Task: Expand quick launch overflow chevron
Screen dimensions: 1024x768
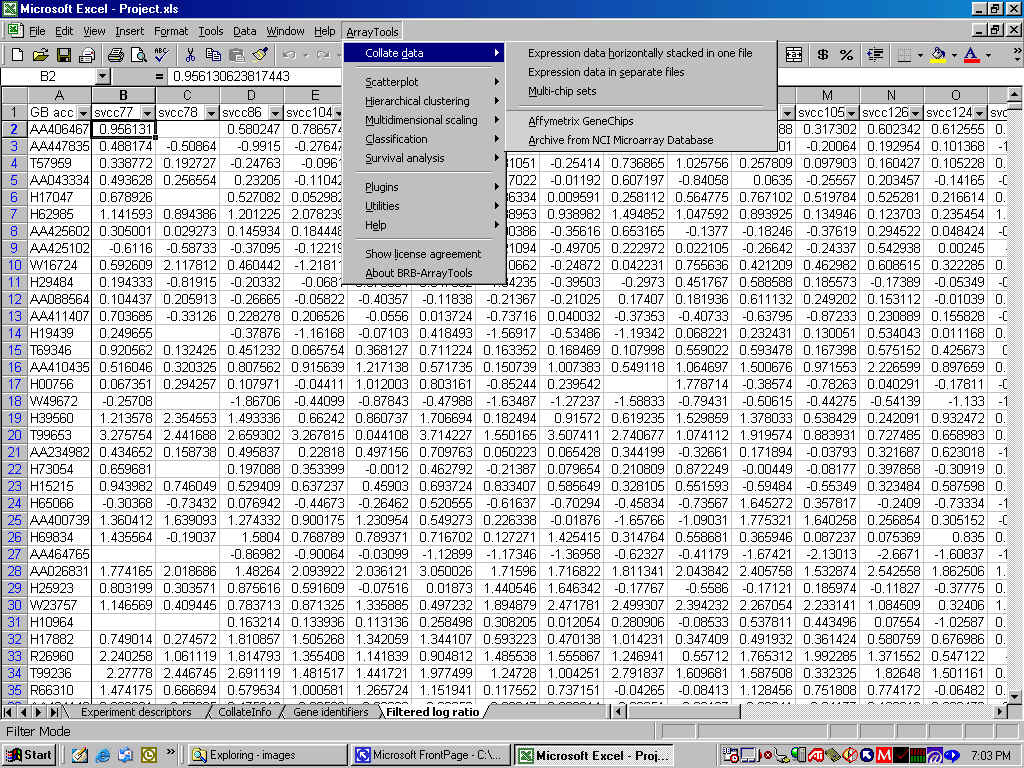Action: click(170, 752)
